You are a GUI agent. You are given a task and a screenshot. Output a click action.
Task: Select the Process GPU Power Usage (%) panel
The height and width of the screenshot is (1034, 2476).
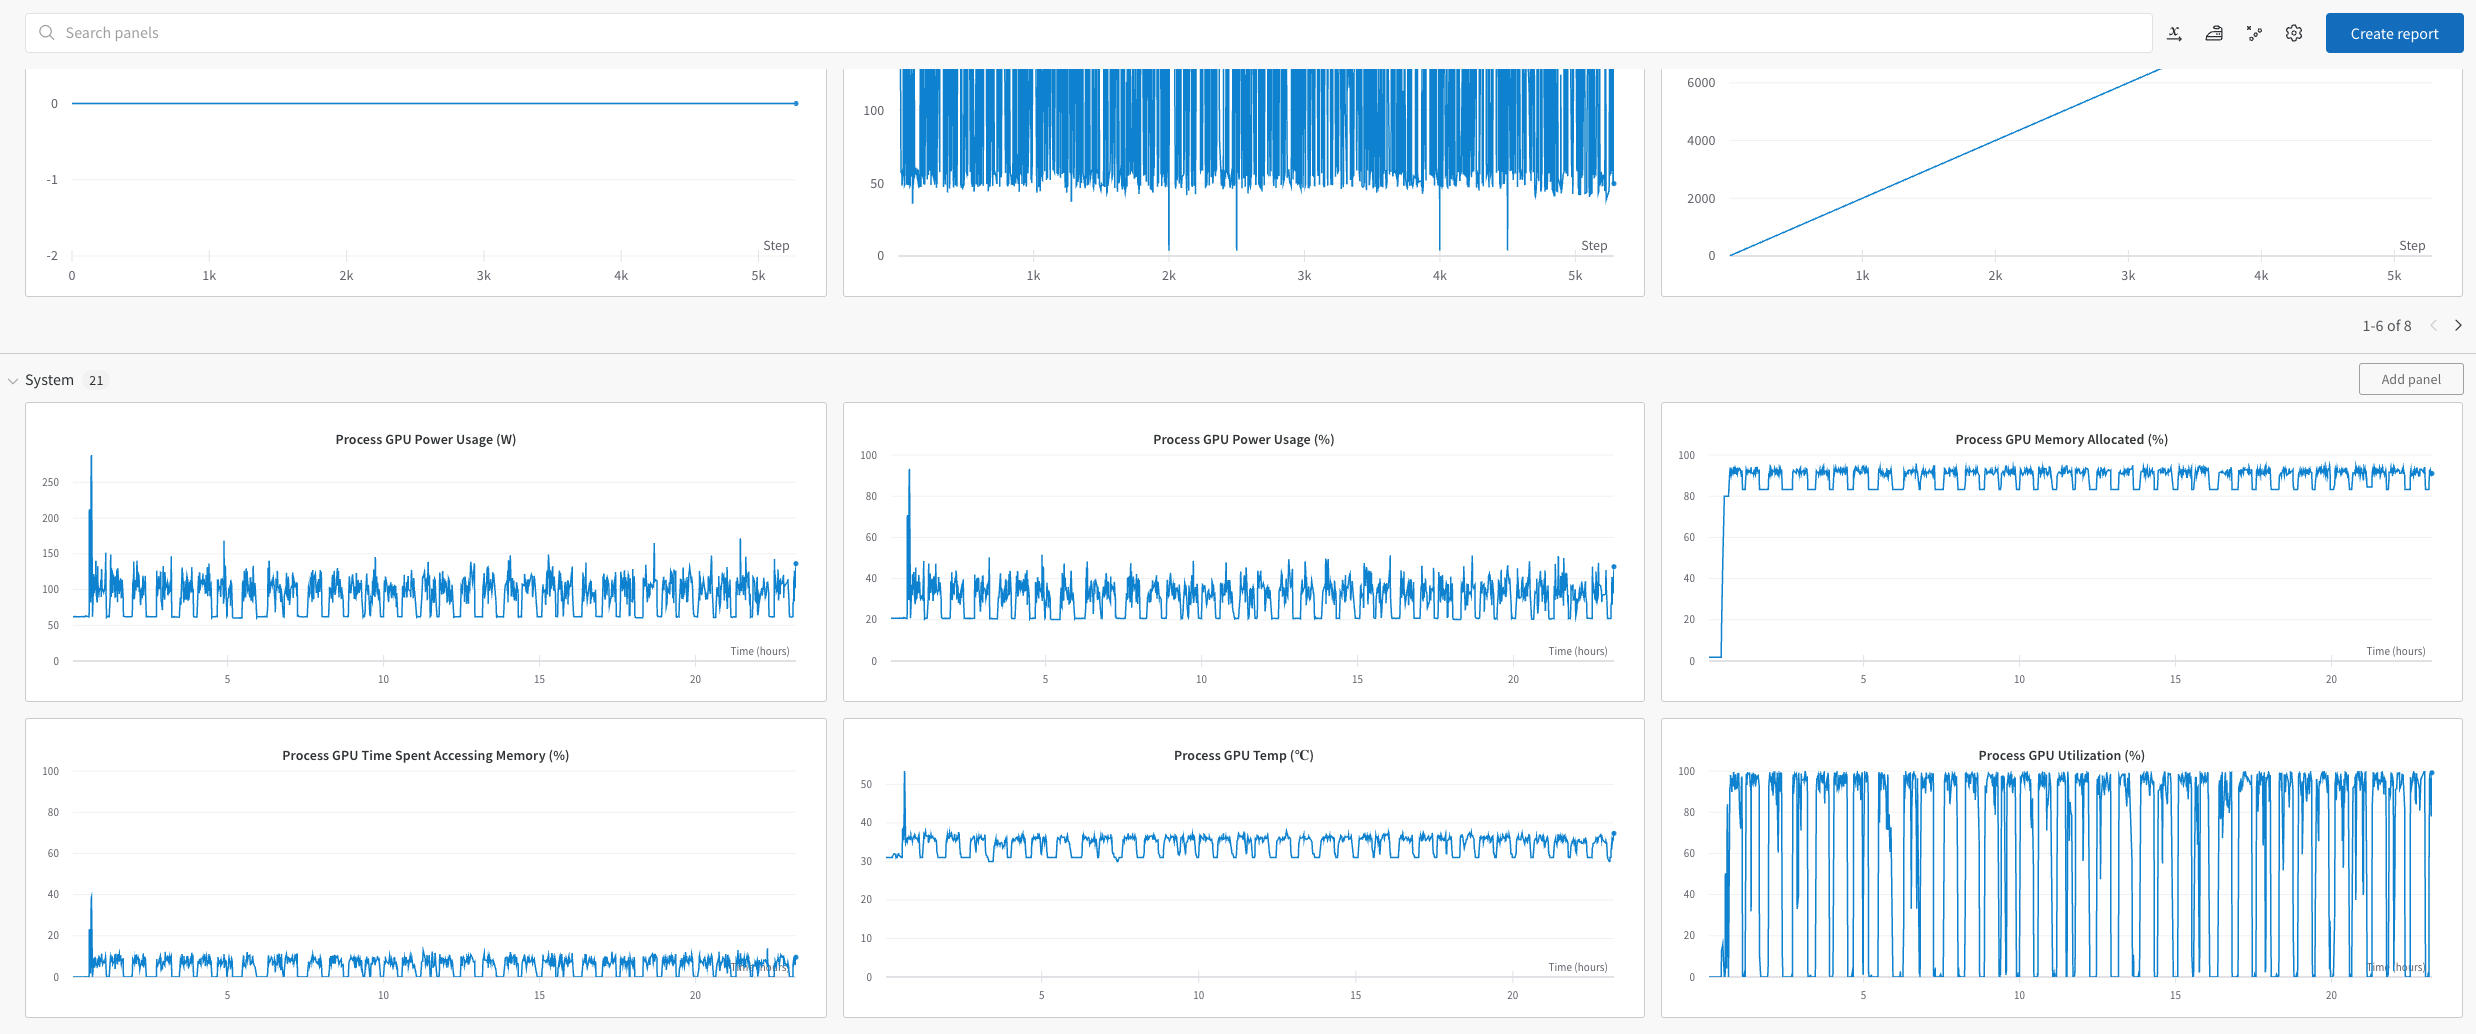[1244, 552]
